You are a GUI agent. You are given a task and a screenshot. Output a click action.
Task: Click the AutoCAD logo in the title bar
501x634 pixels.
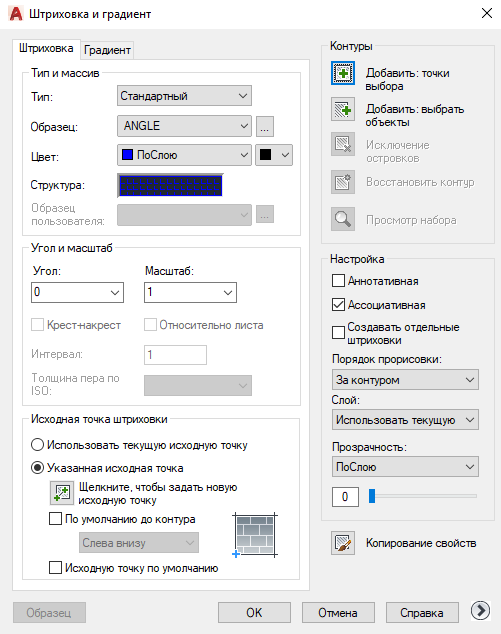click(16, 14)
